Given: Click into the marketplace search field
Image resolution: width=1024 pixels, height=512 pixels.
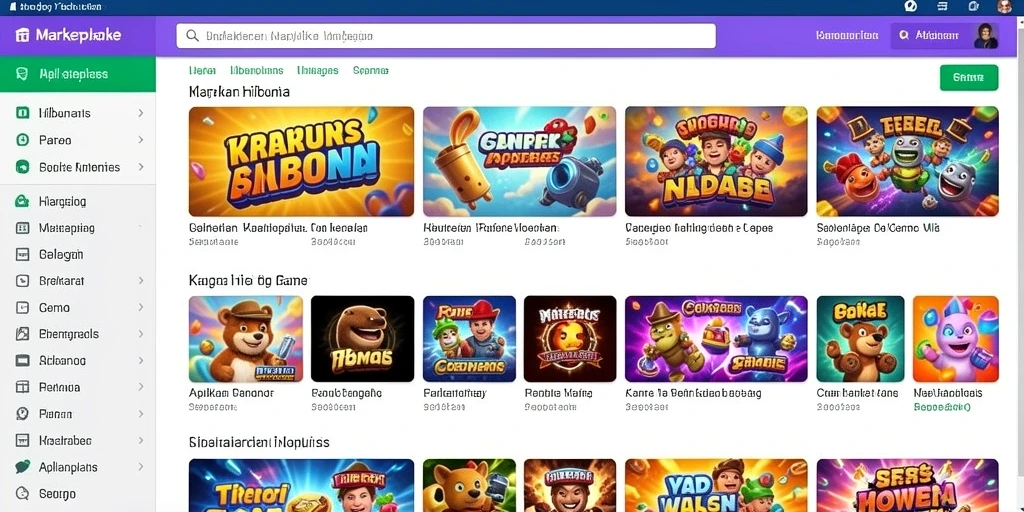Looking at the screenshot, I should pyautogui.click(x=446, y=36).
